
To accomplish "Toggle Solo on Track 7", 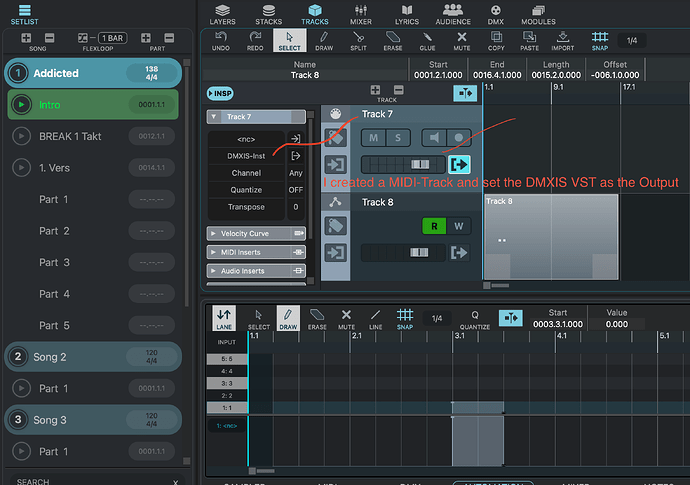I will click(x=396, y=138).
